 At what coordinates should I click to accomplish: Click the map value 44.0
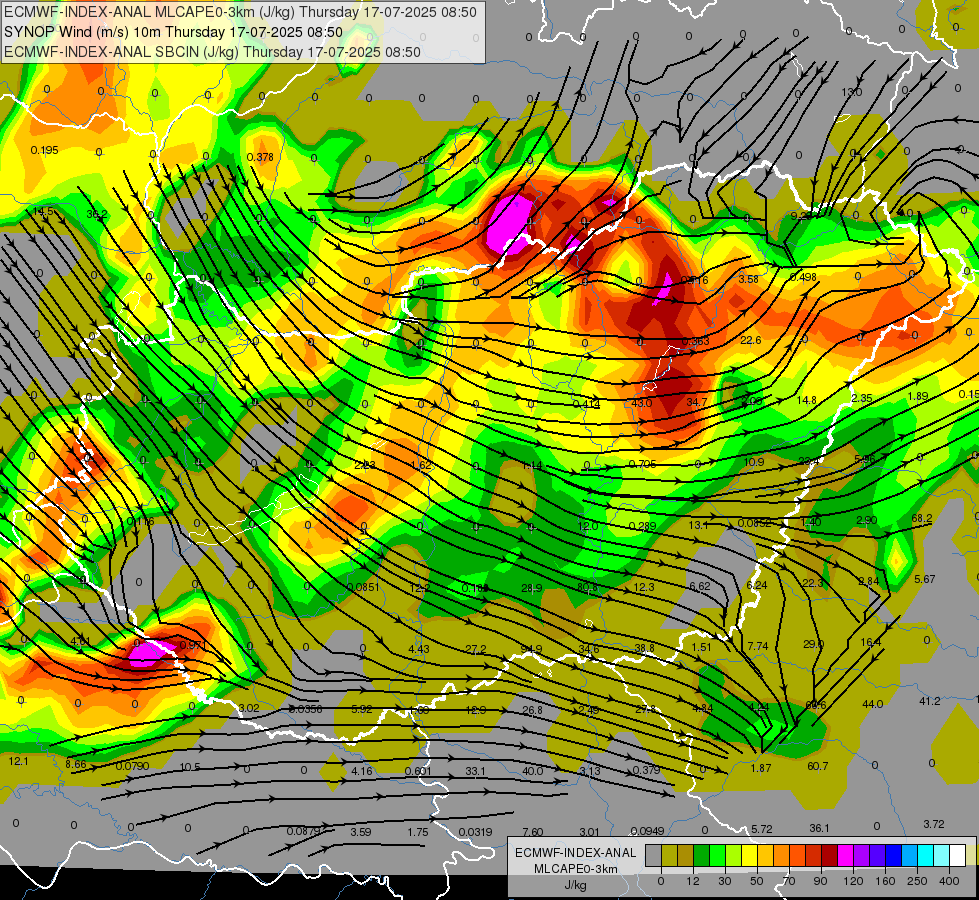872,704
